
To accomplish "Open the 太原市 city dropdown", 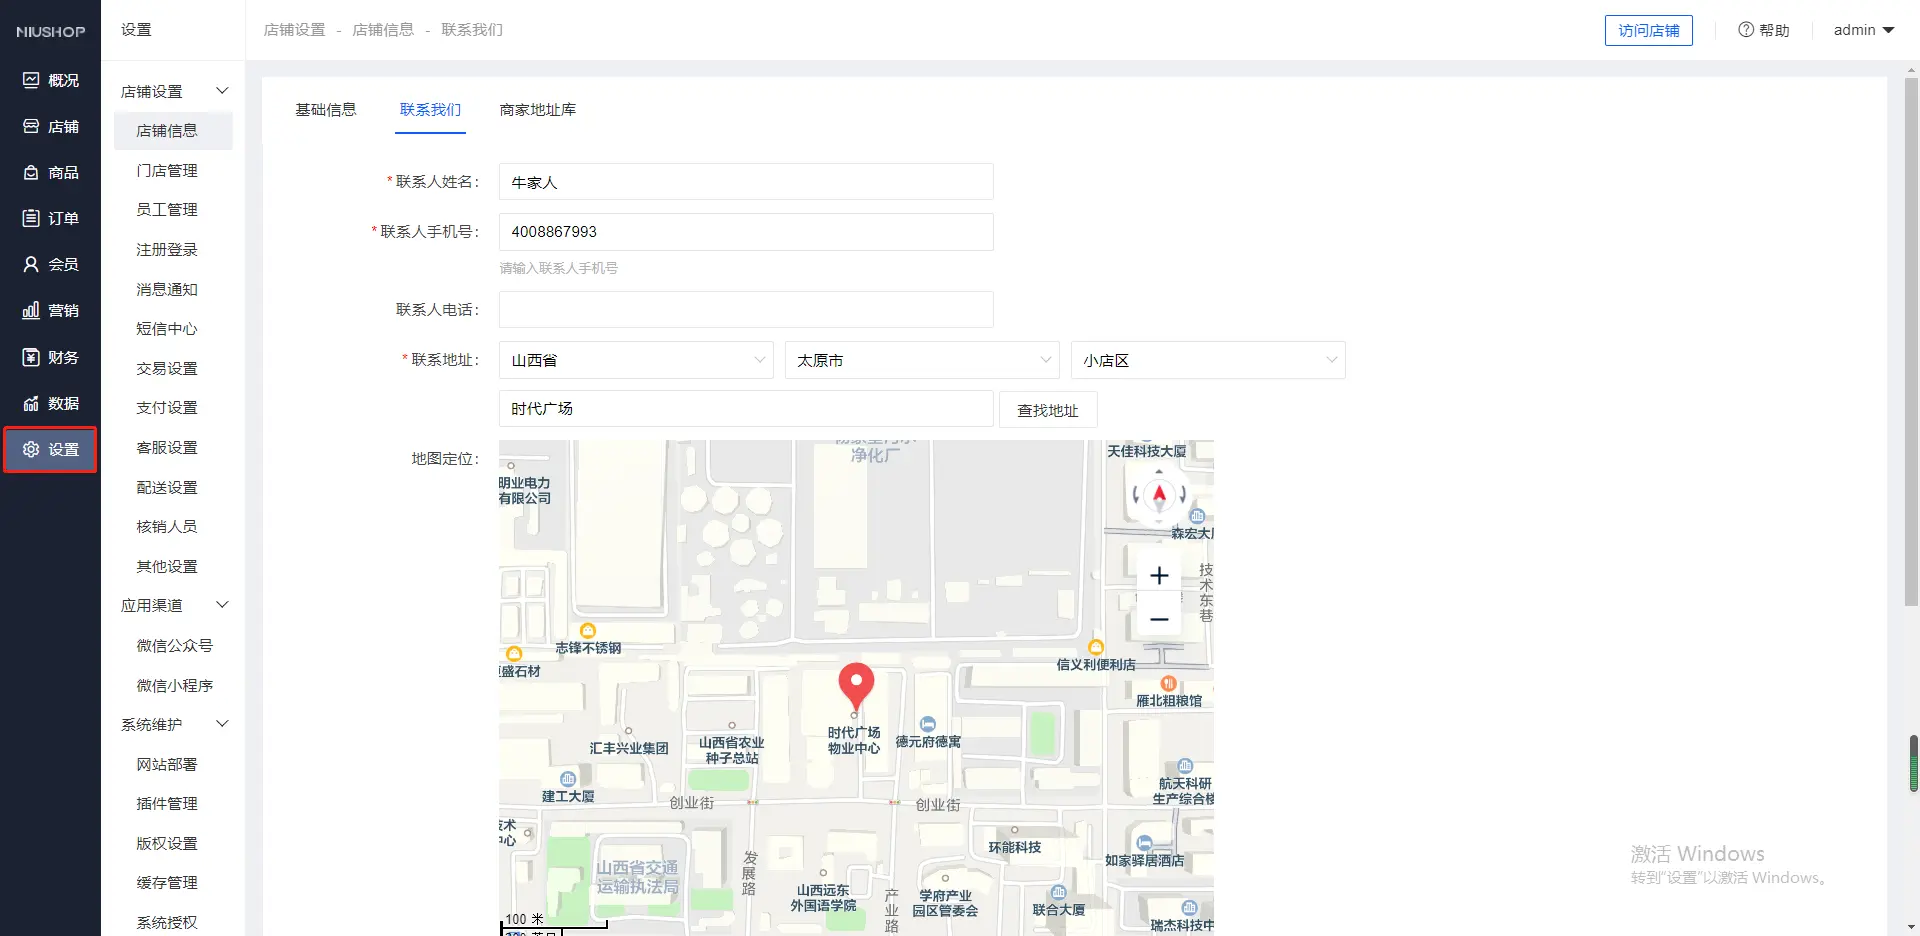I will tap(922, 360).
